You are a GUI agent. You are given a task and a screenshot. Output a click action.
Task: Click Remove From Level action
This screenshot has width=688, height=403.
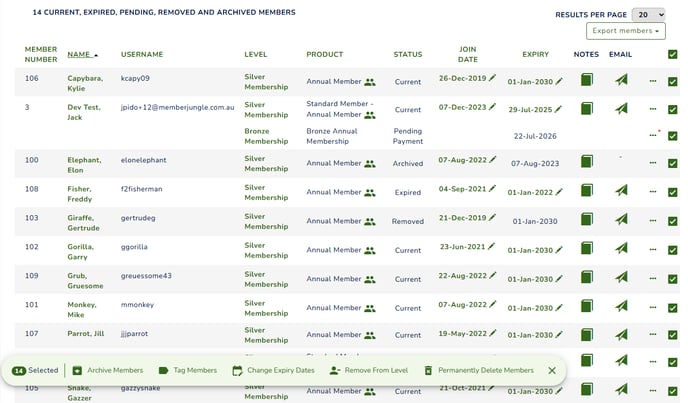click(x=369, y=370)
